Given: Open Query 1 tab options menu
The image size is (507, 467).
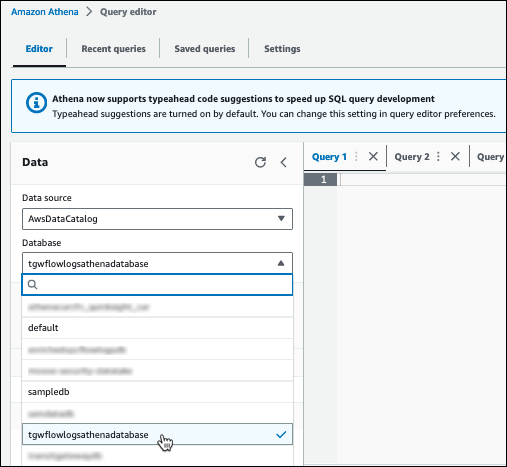Looking at the screenshot, I should [356, 156].
